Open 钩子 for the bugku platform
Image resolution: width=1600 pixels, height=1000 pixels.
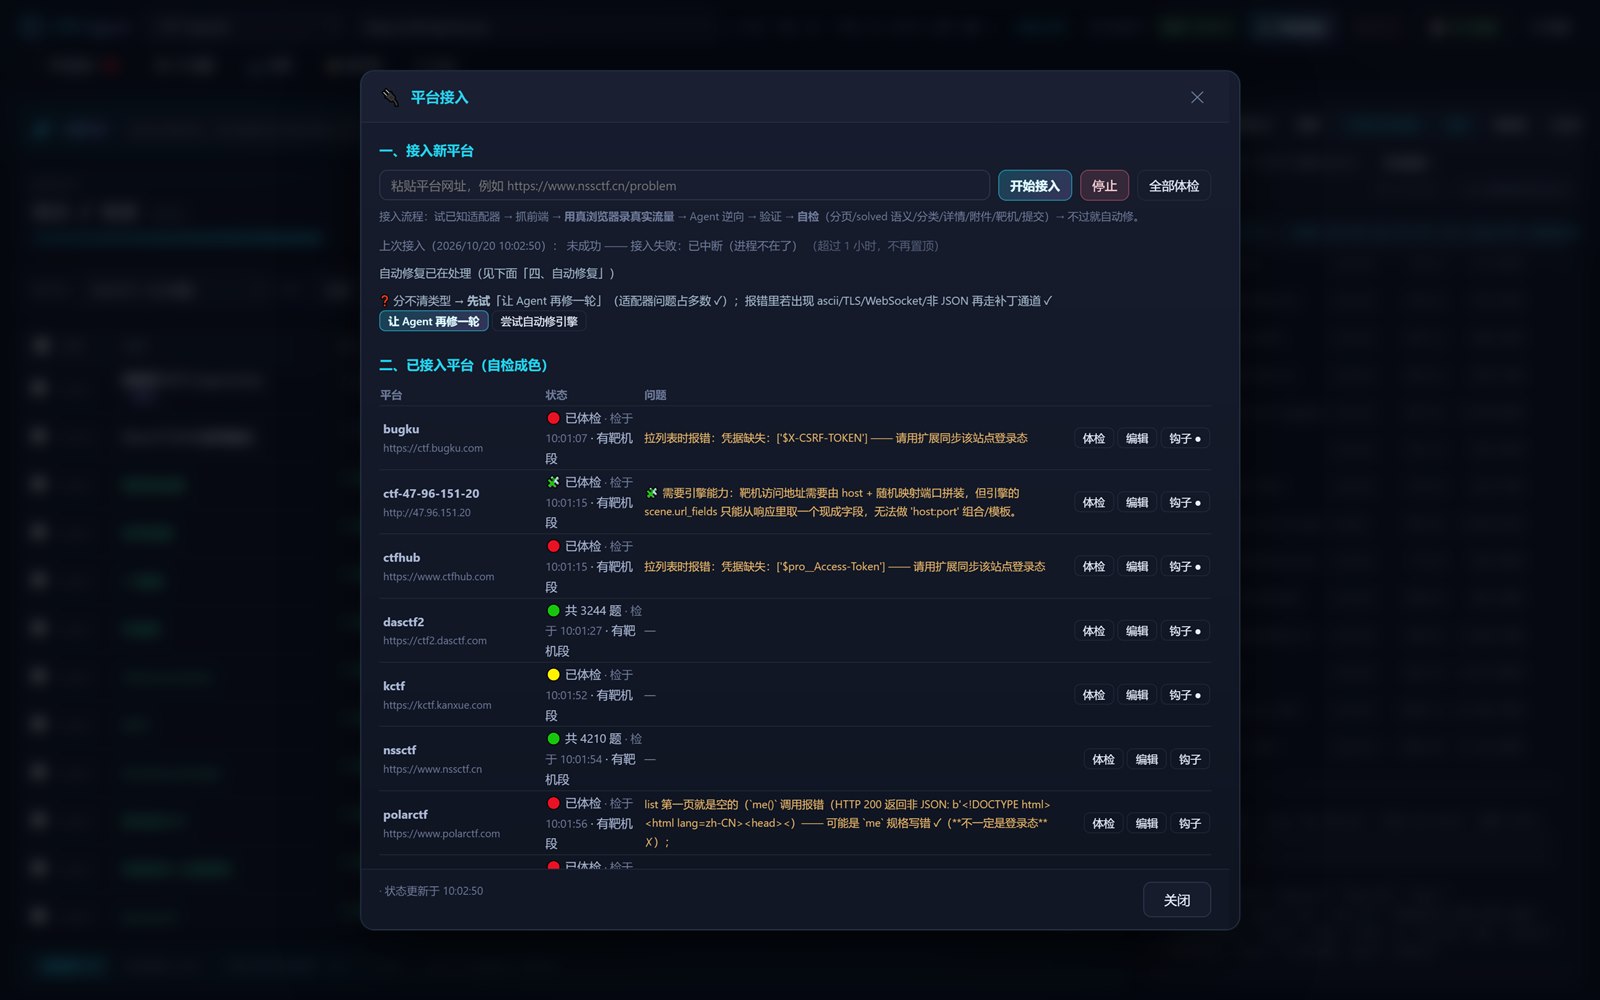[1185, 438]
